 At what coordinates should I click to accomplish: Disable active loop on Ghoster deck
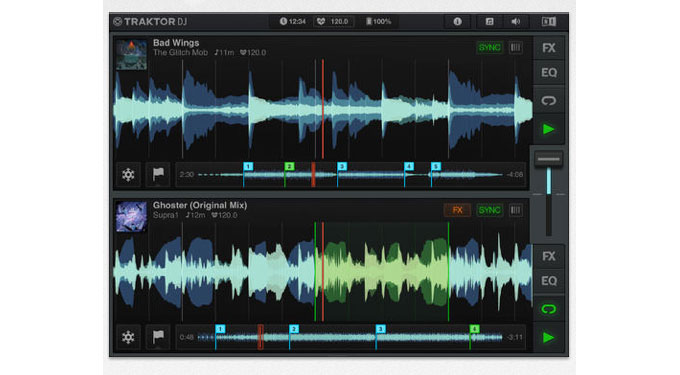coord(549,309)
